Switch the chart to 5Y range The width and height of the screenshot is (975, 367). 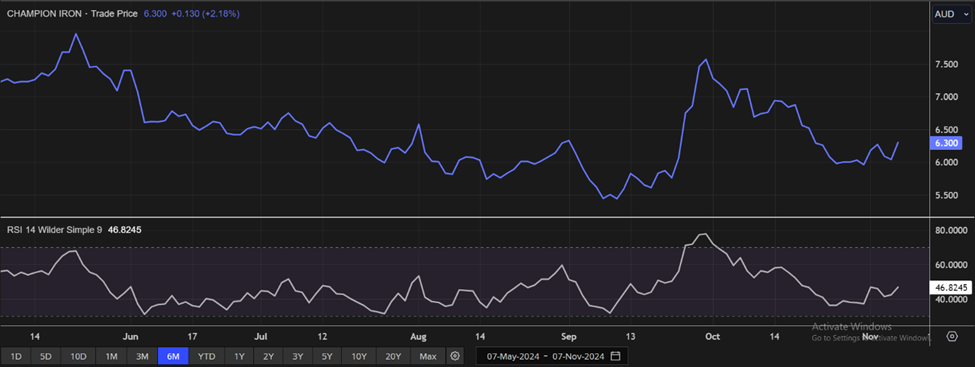tap(327, 356)
